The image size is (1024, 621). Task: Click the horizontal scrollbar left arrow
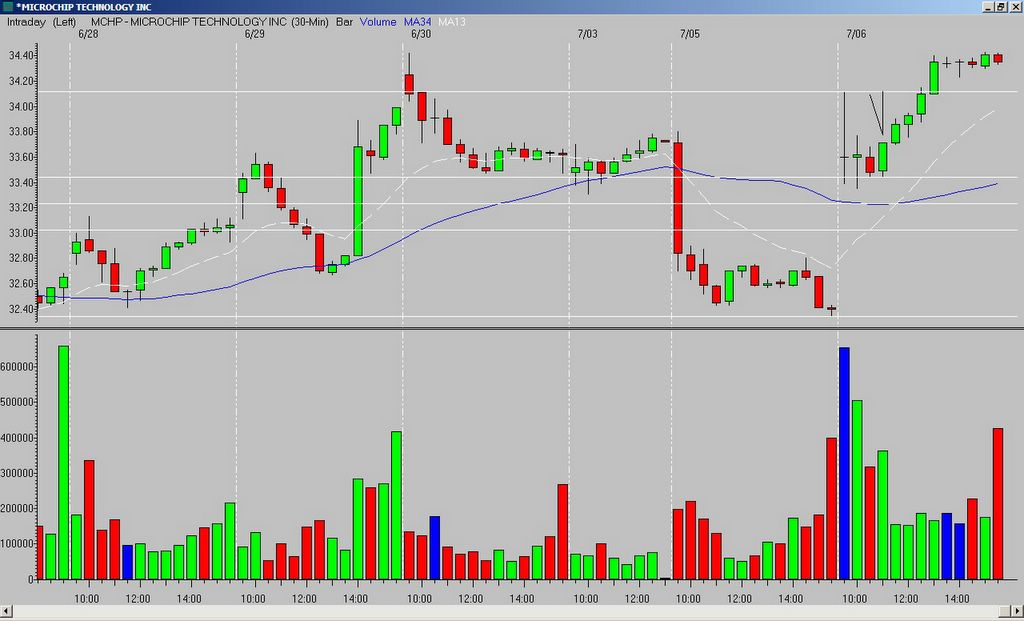[x=5, y=613]
